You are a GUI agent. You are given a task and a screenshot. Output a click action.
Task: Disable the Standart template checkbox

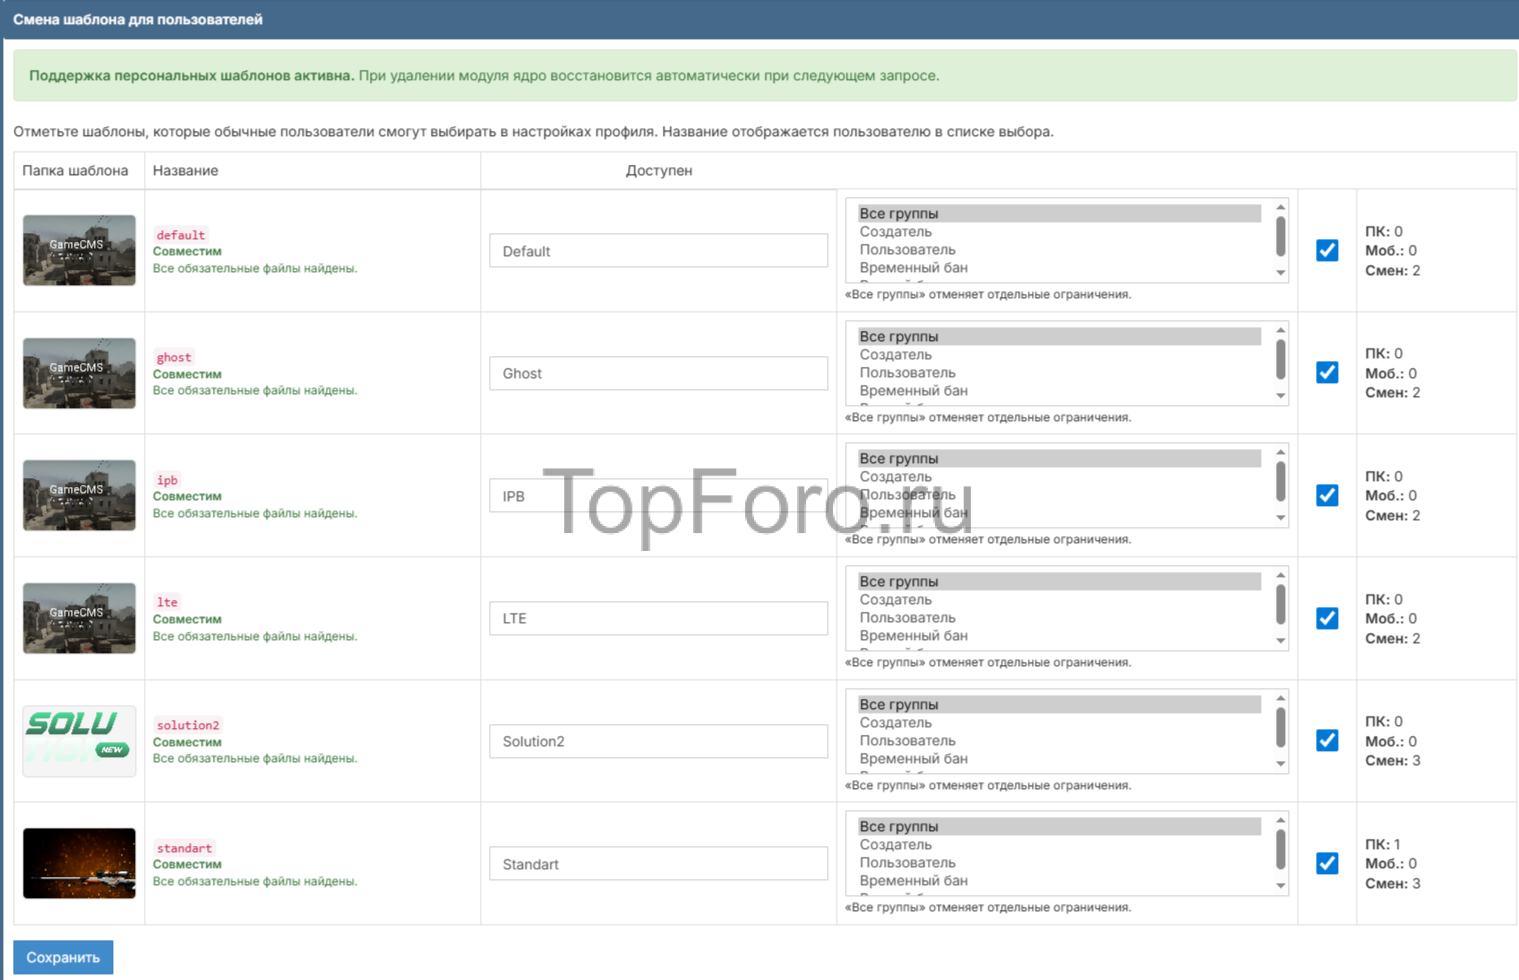pyautogui.click(x=1327, y=863)
